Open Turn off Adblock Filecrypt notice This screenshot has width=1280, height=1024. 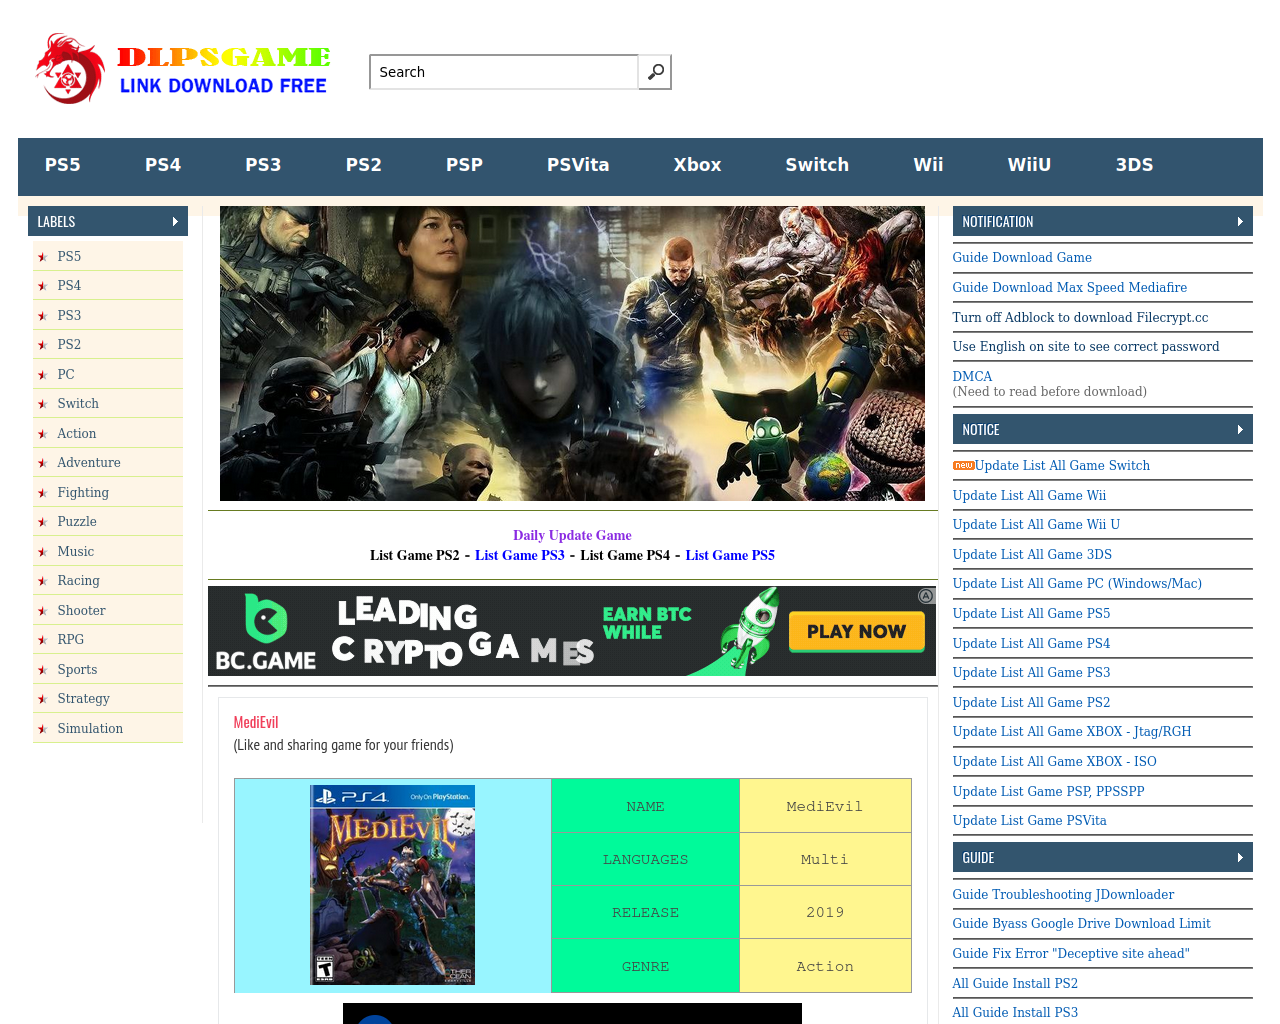[x=1080, y=318]
